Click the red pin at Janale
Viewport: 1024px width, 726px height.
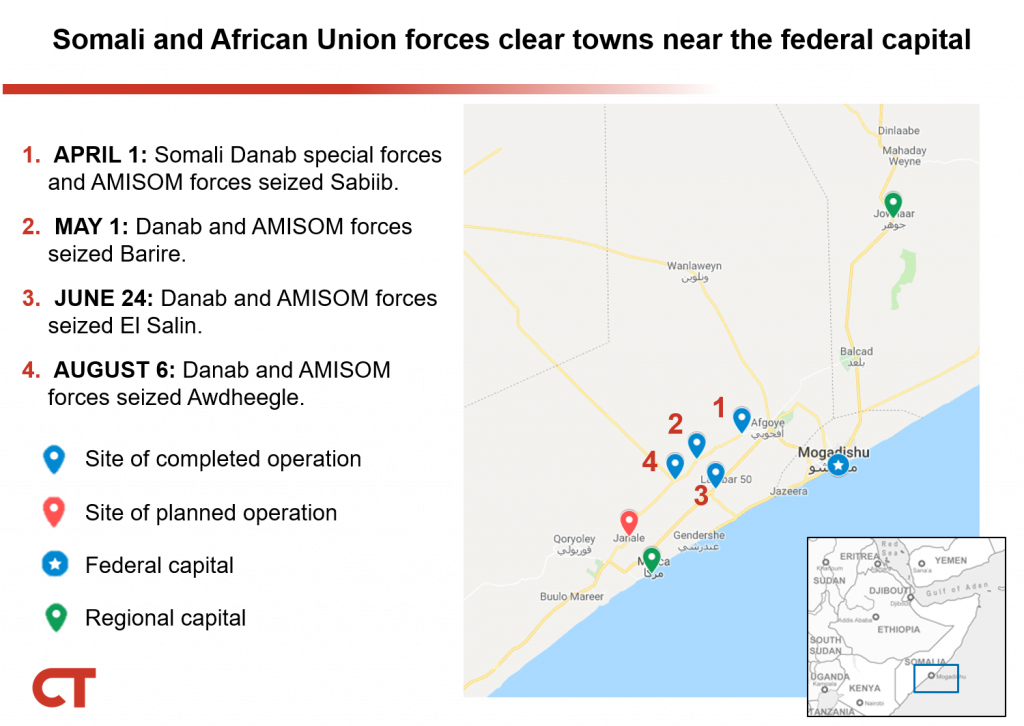click(629, 522)
